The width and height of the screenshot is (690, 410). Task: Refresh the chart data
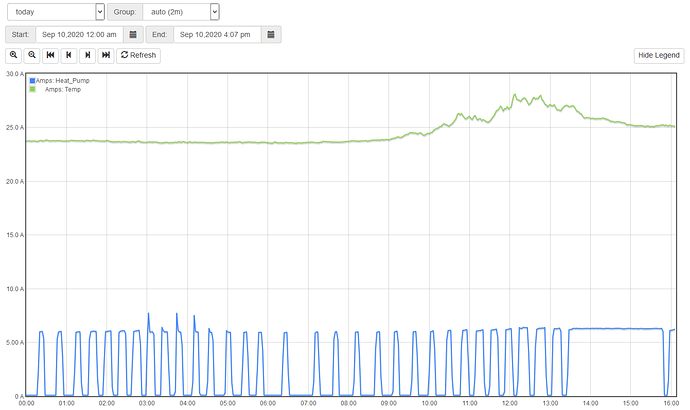pyautogui.click(x=138, y=55)
